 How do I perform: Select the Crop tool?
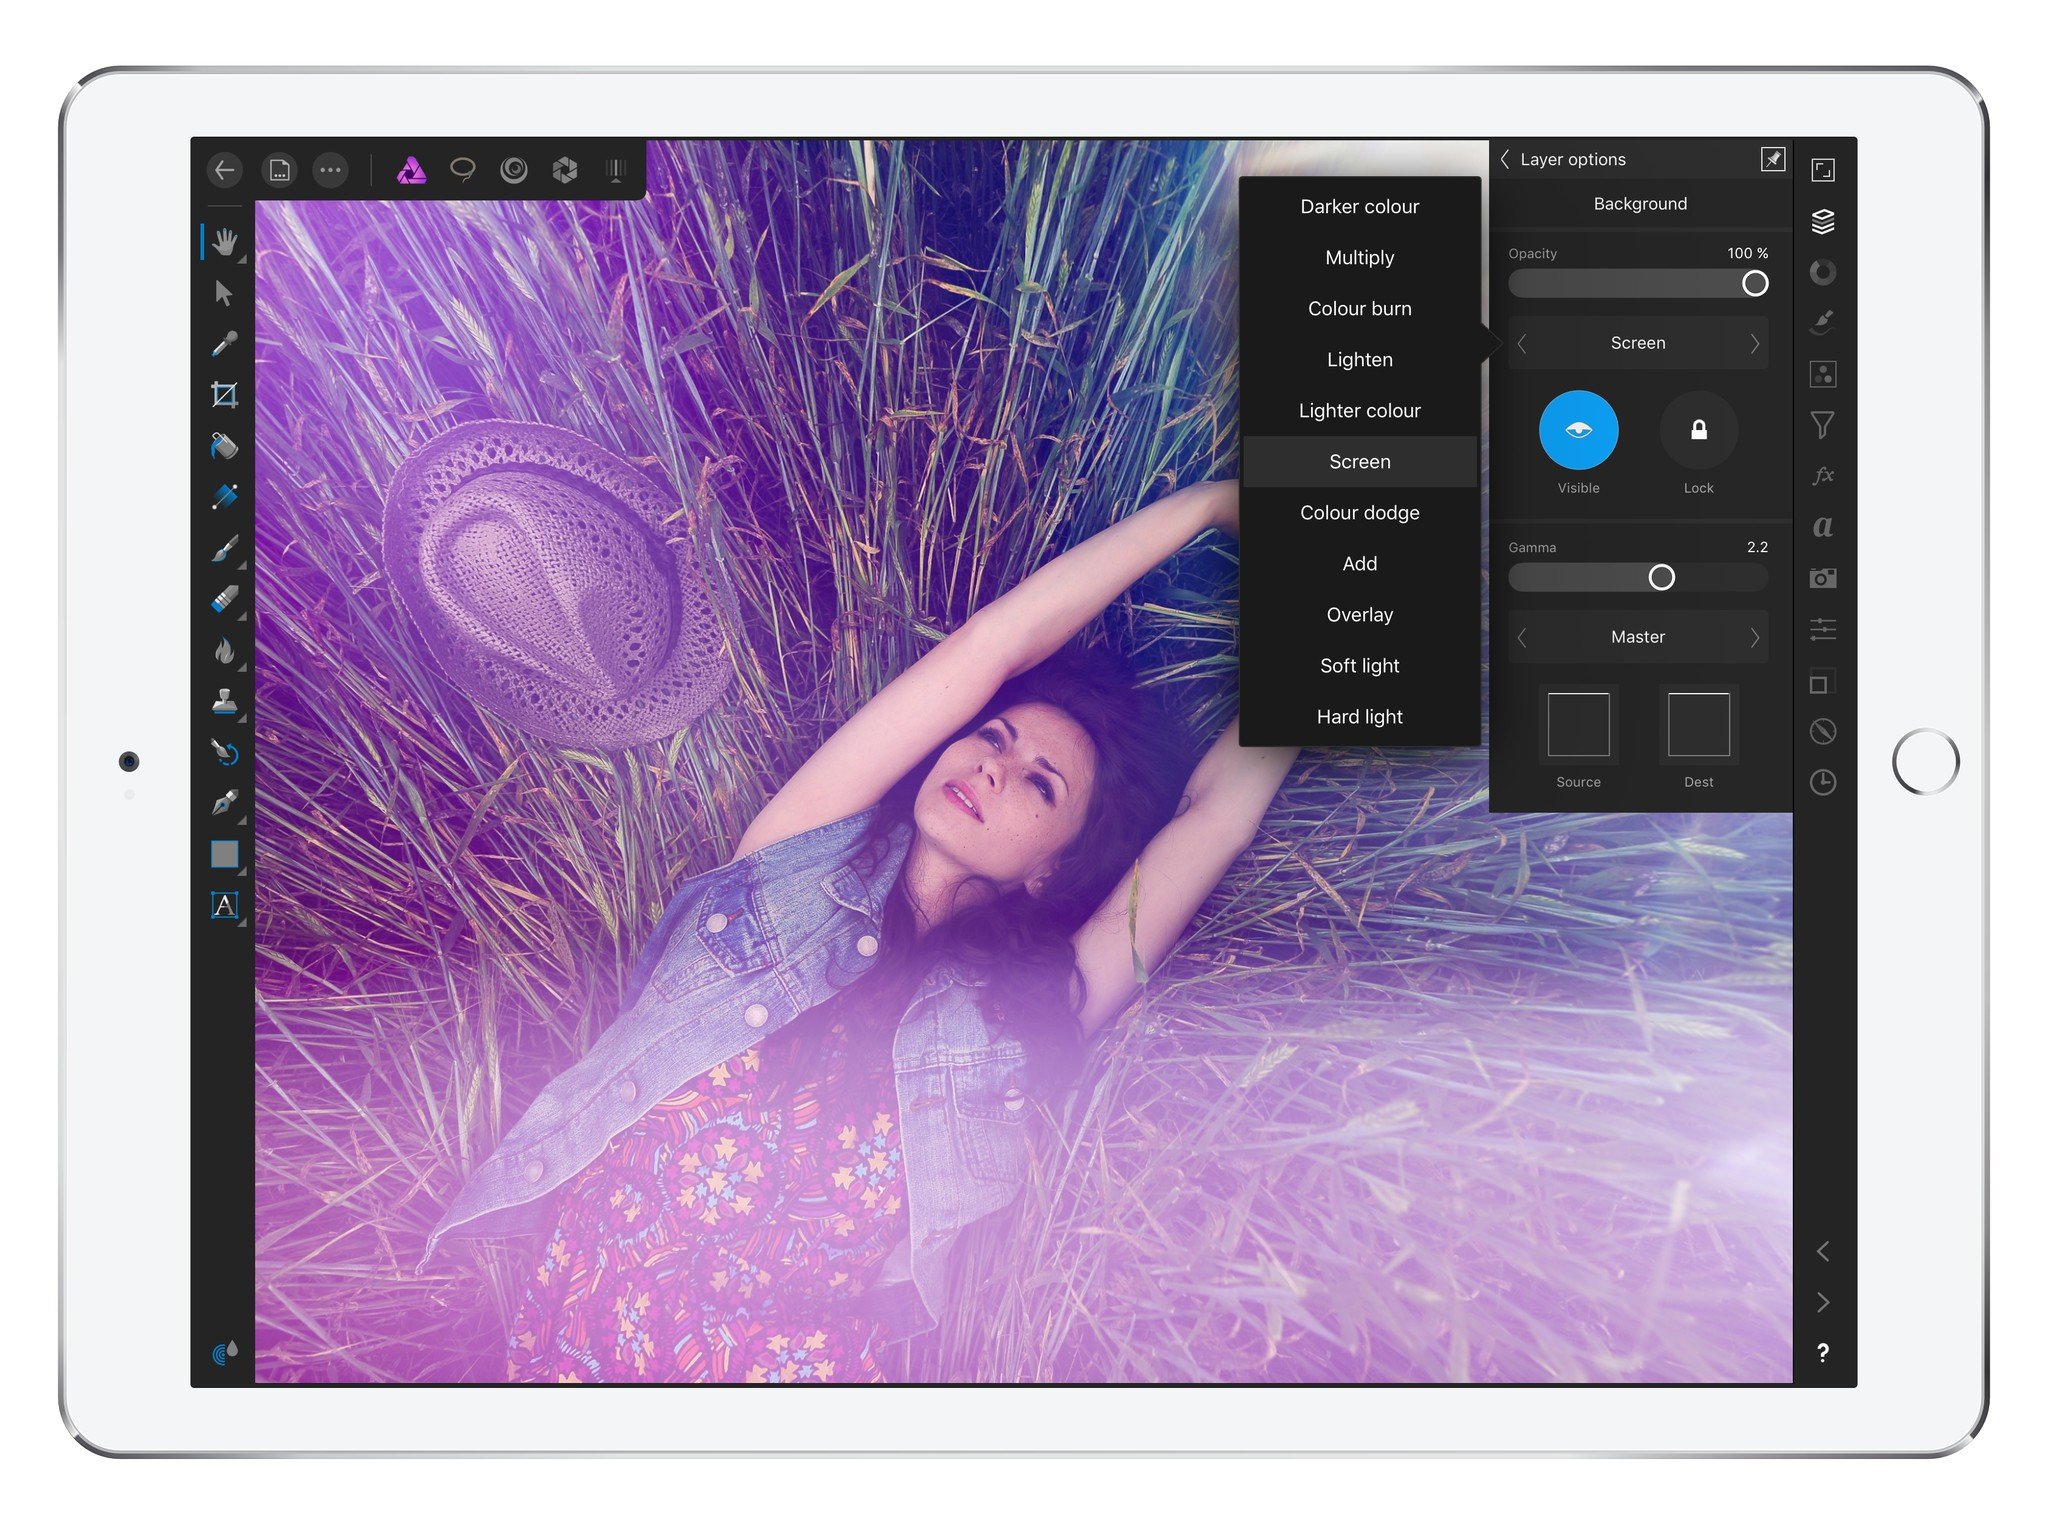pyautogui.click(x=224, y=394)
